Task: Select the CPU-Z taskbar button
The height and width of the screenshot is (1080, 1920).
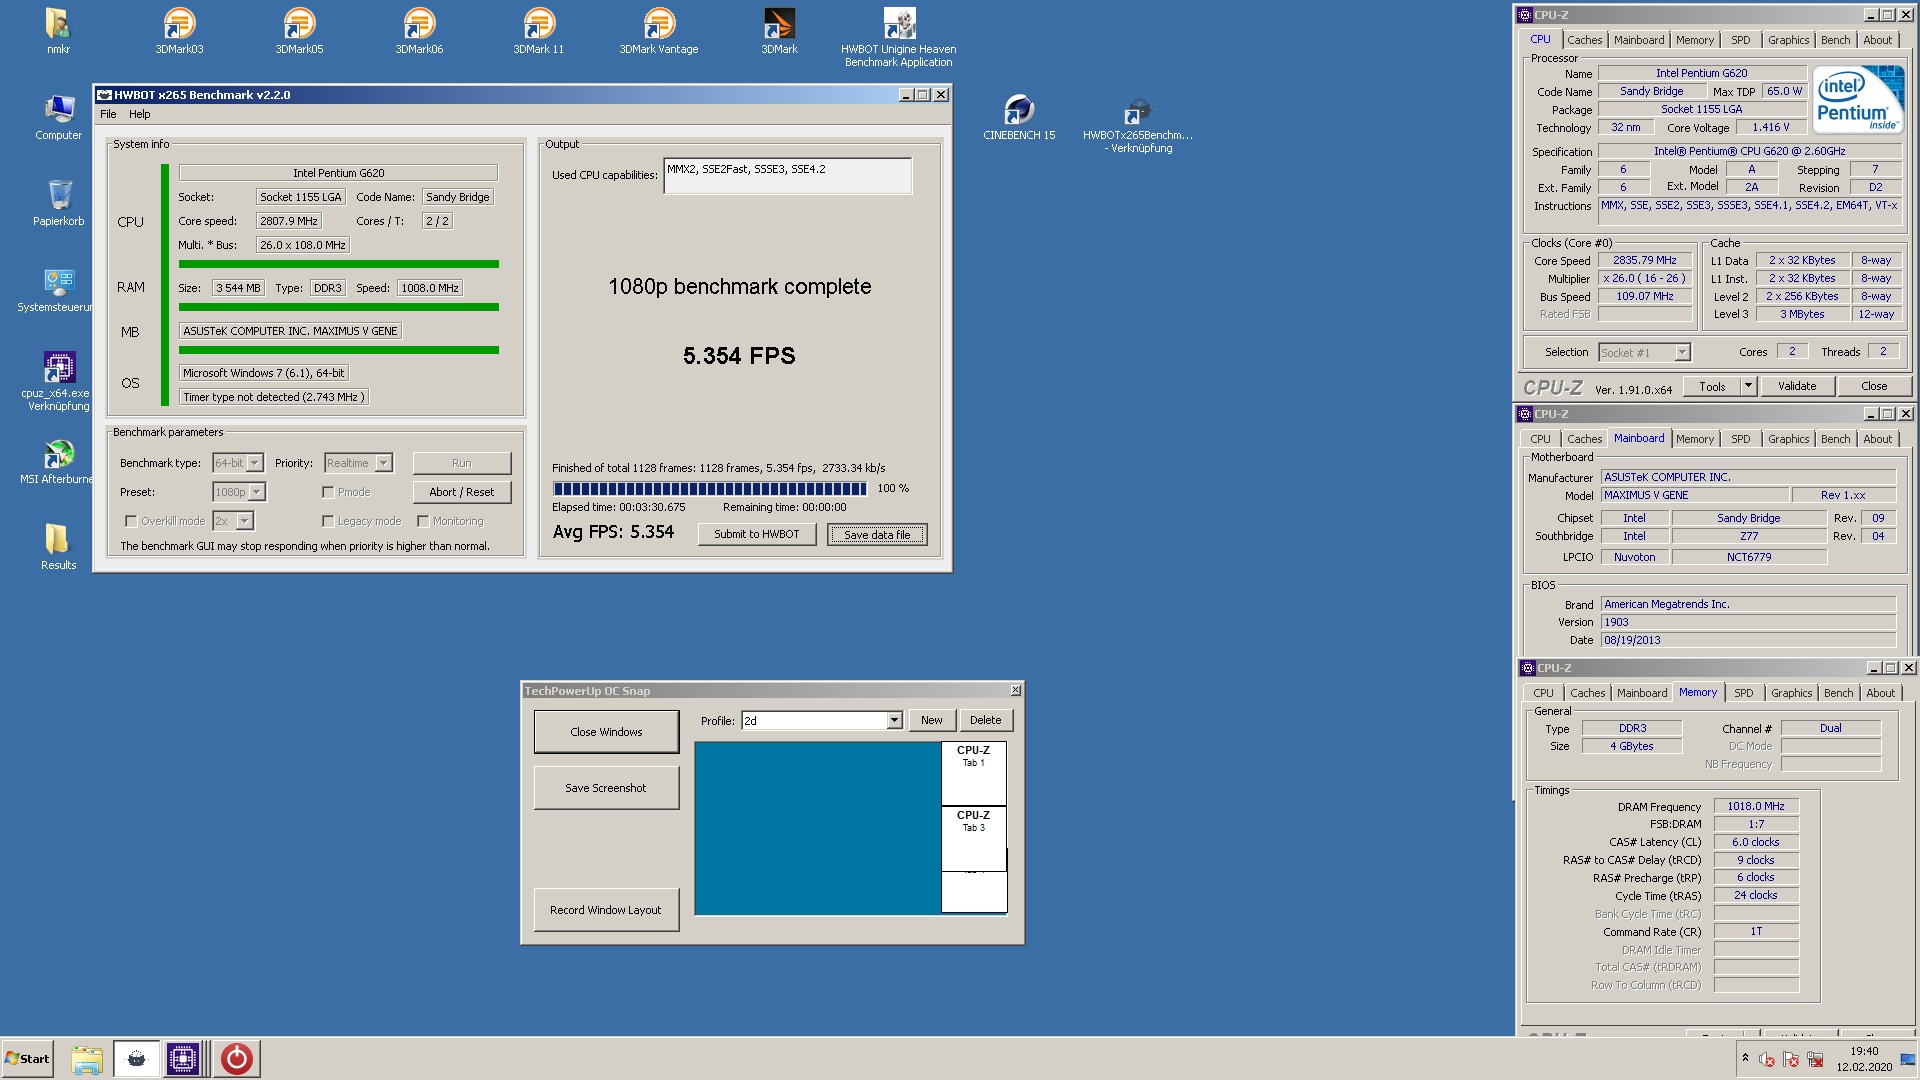Action: tap(183, 1059)
